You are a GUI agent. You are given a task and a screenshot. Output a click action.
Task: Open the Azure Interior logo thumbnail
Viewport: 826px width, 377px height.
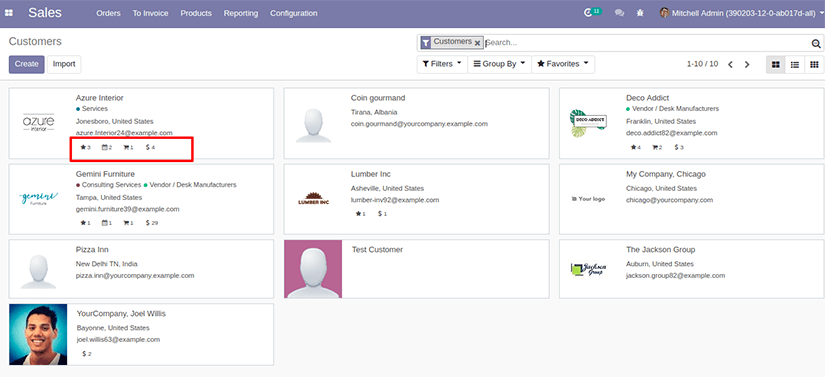pyautogui.click(x=38, y=123)
